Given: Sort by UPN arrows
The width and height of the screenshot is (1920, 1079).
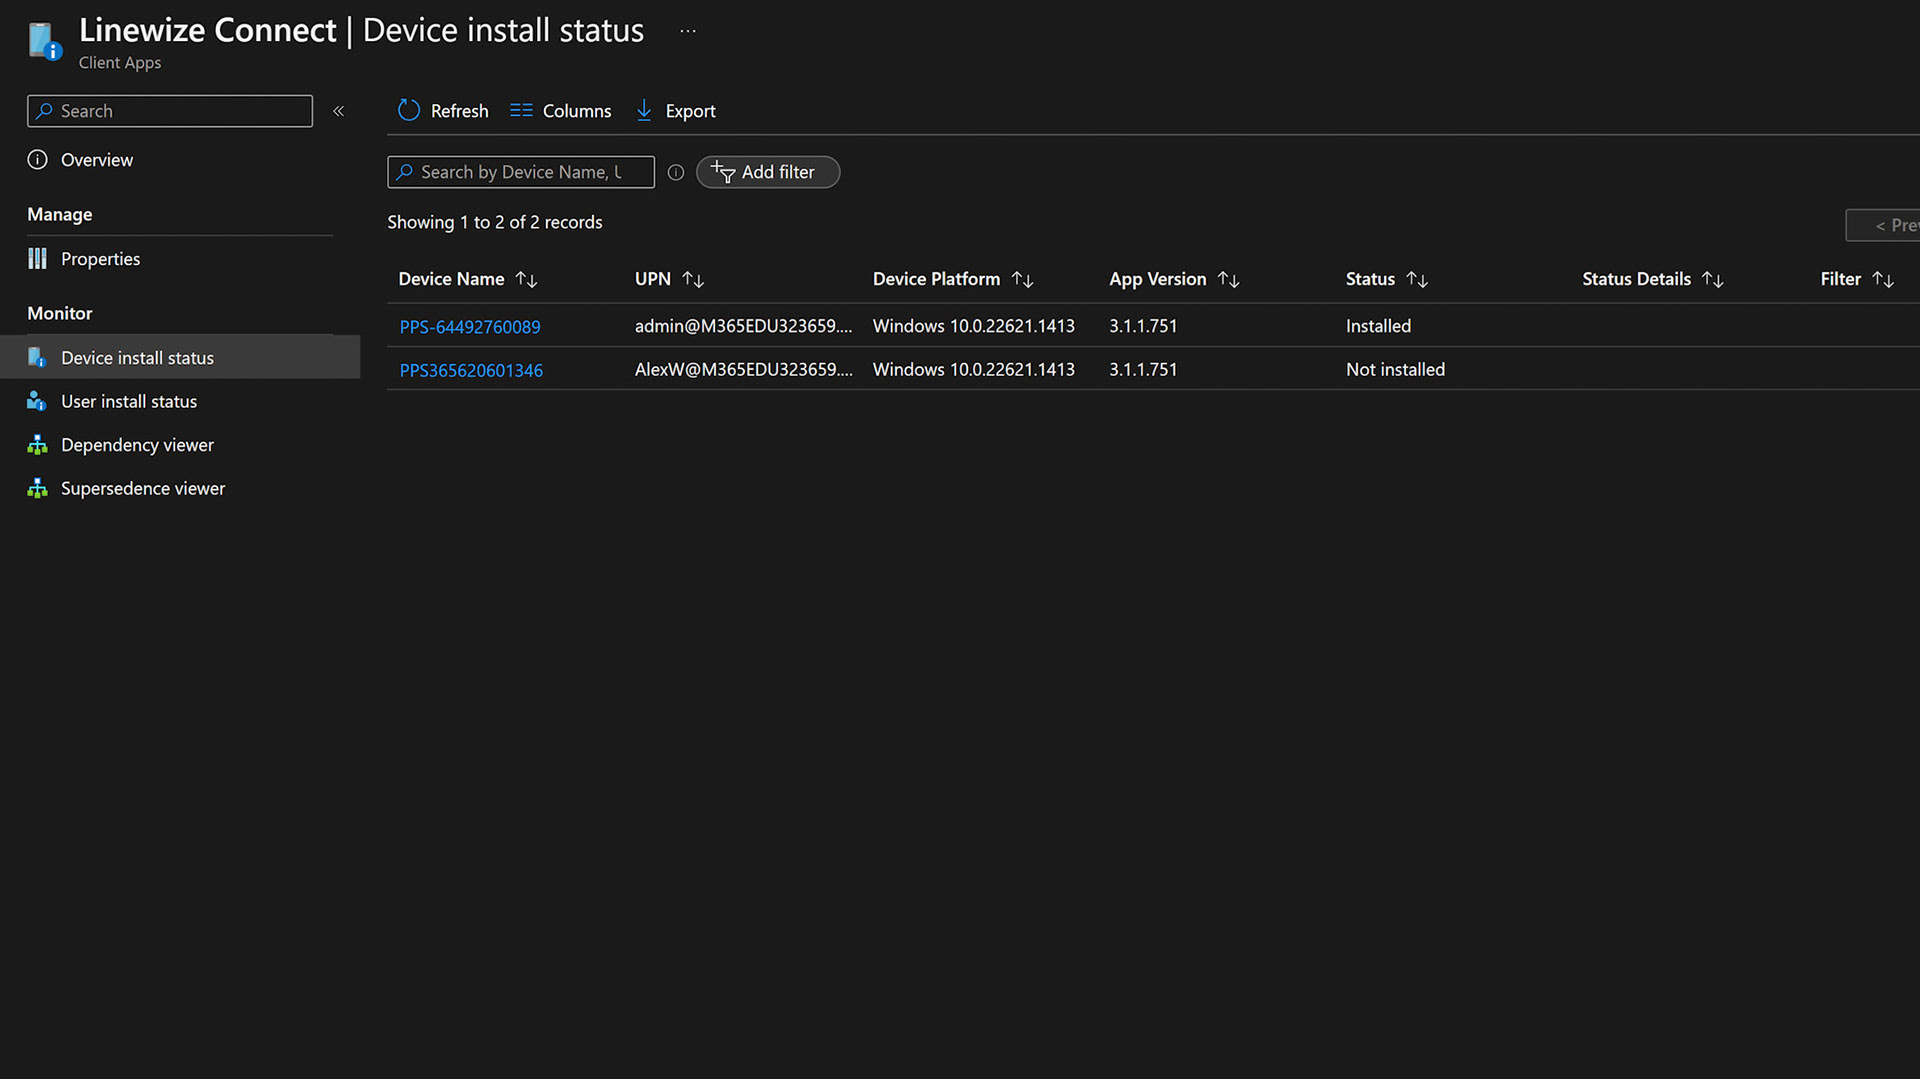Looking at the screenshot, I should [693, 280].
